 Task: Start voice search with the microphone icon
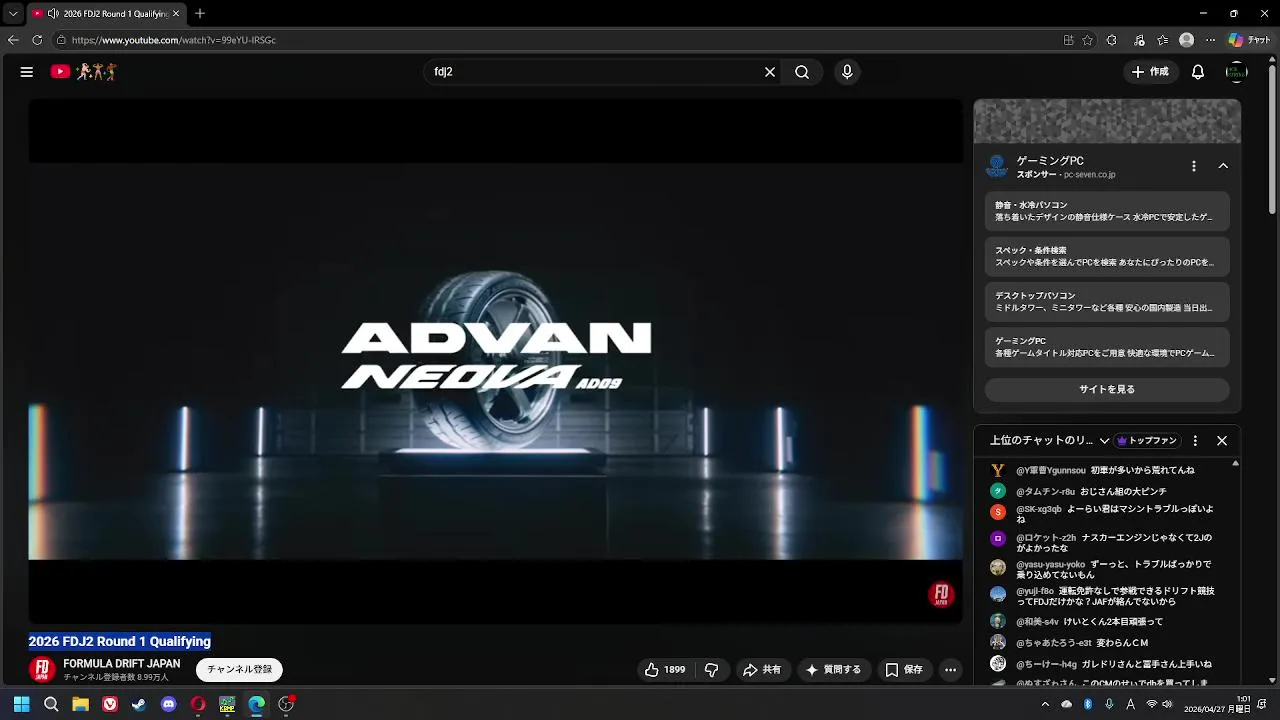pos(847,72)
